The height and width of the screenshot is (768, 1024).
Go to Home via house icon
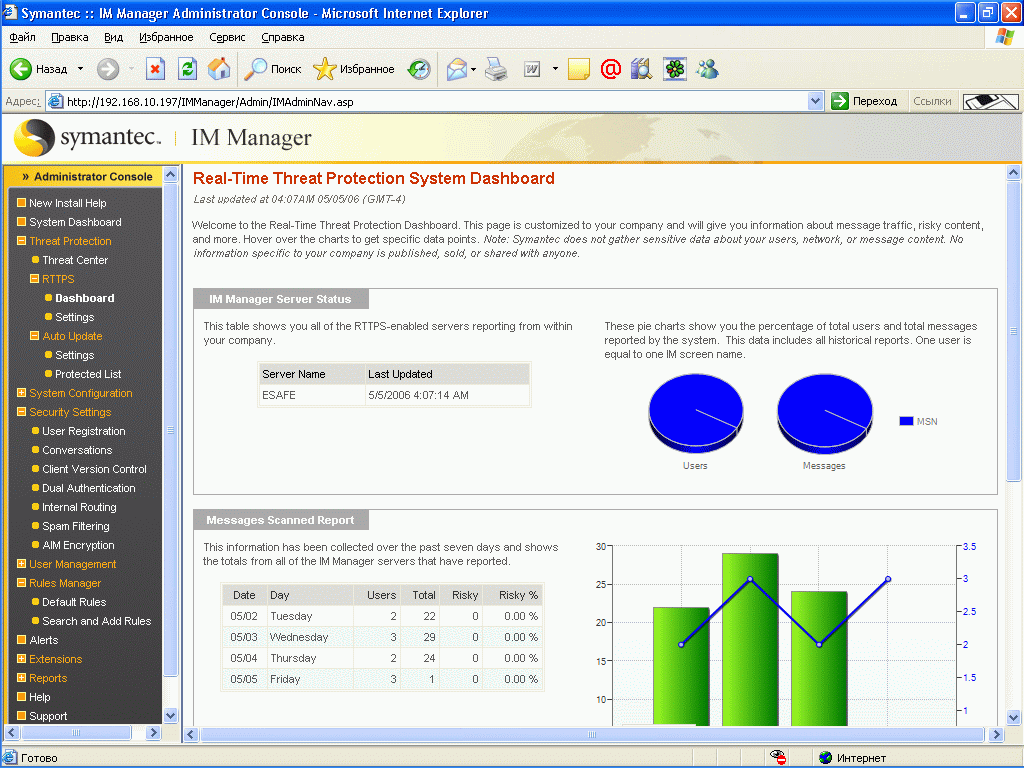click(219, 69)
